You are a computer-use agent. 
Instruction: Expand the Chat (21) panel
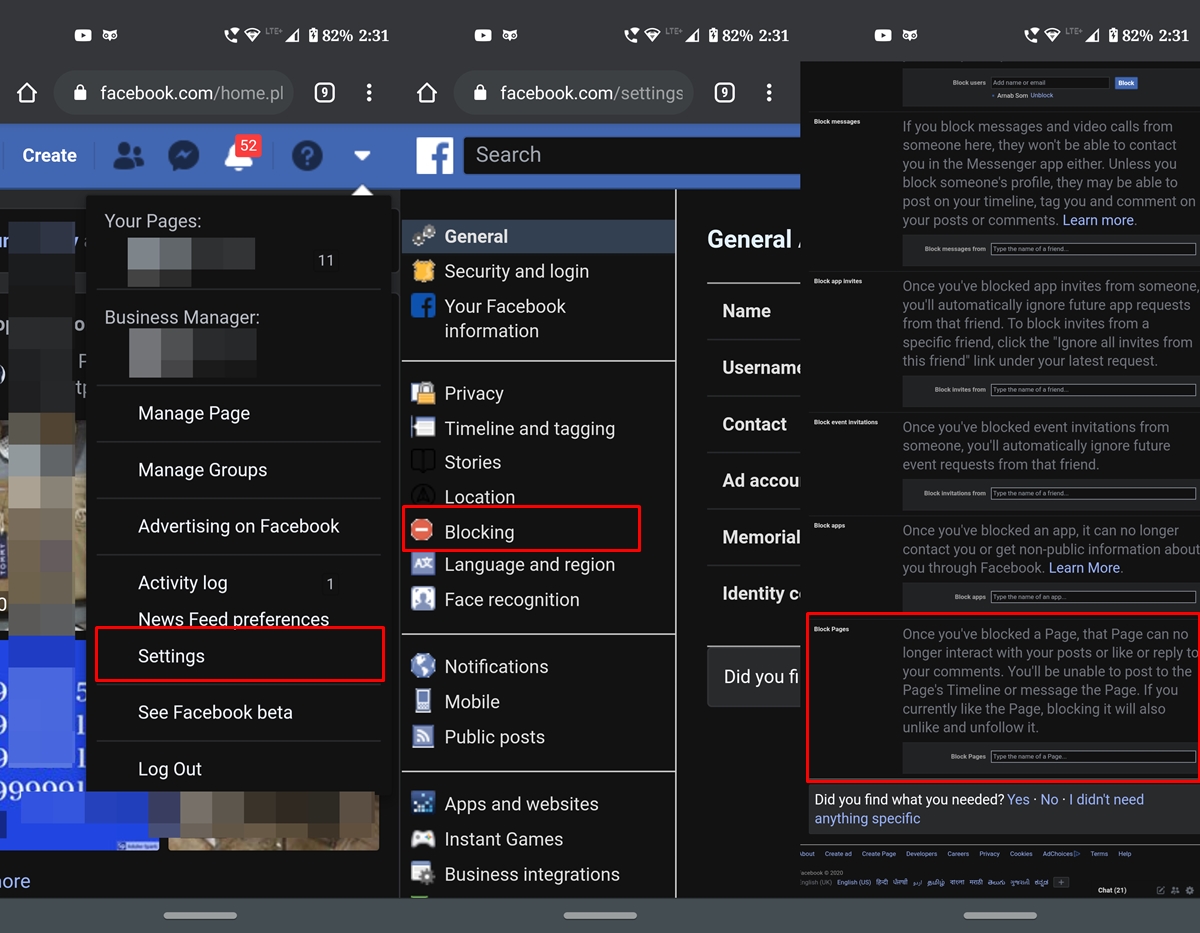1112,889
